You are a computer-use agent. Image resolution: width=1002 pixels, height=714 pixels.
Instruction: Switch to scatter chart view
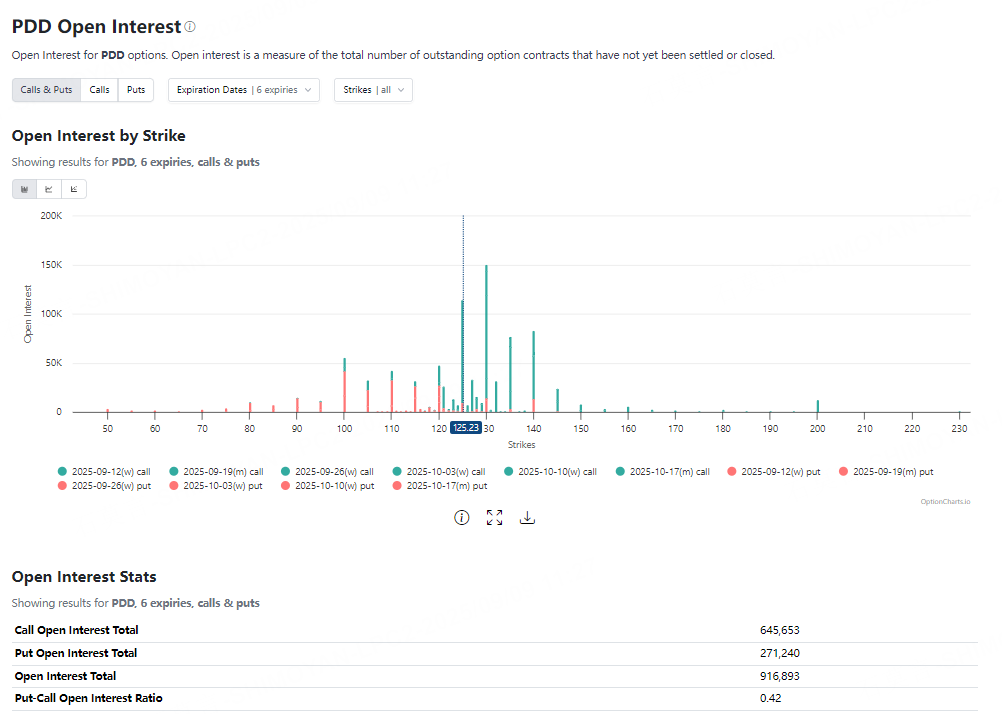coord(74,189)
